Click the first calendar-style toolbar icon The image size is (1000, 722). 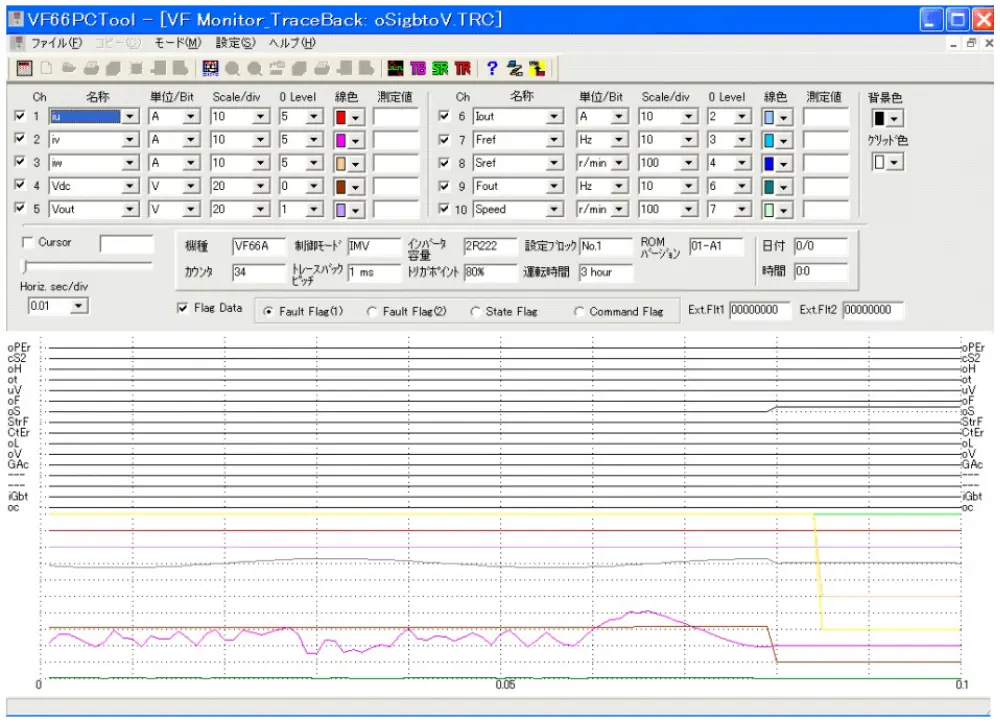tap(24, 68)
